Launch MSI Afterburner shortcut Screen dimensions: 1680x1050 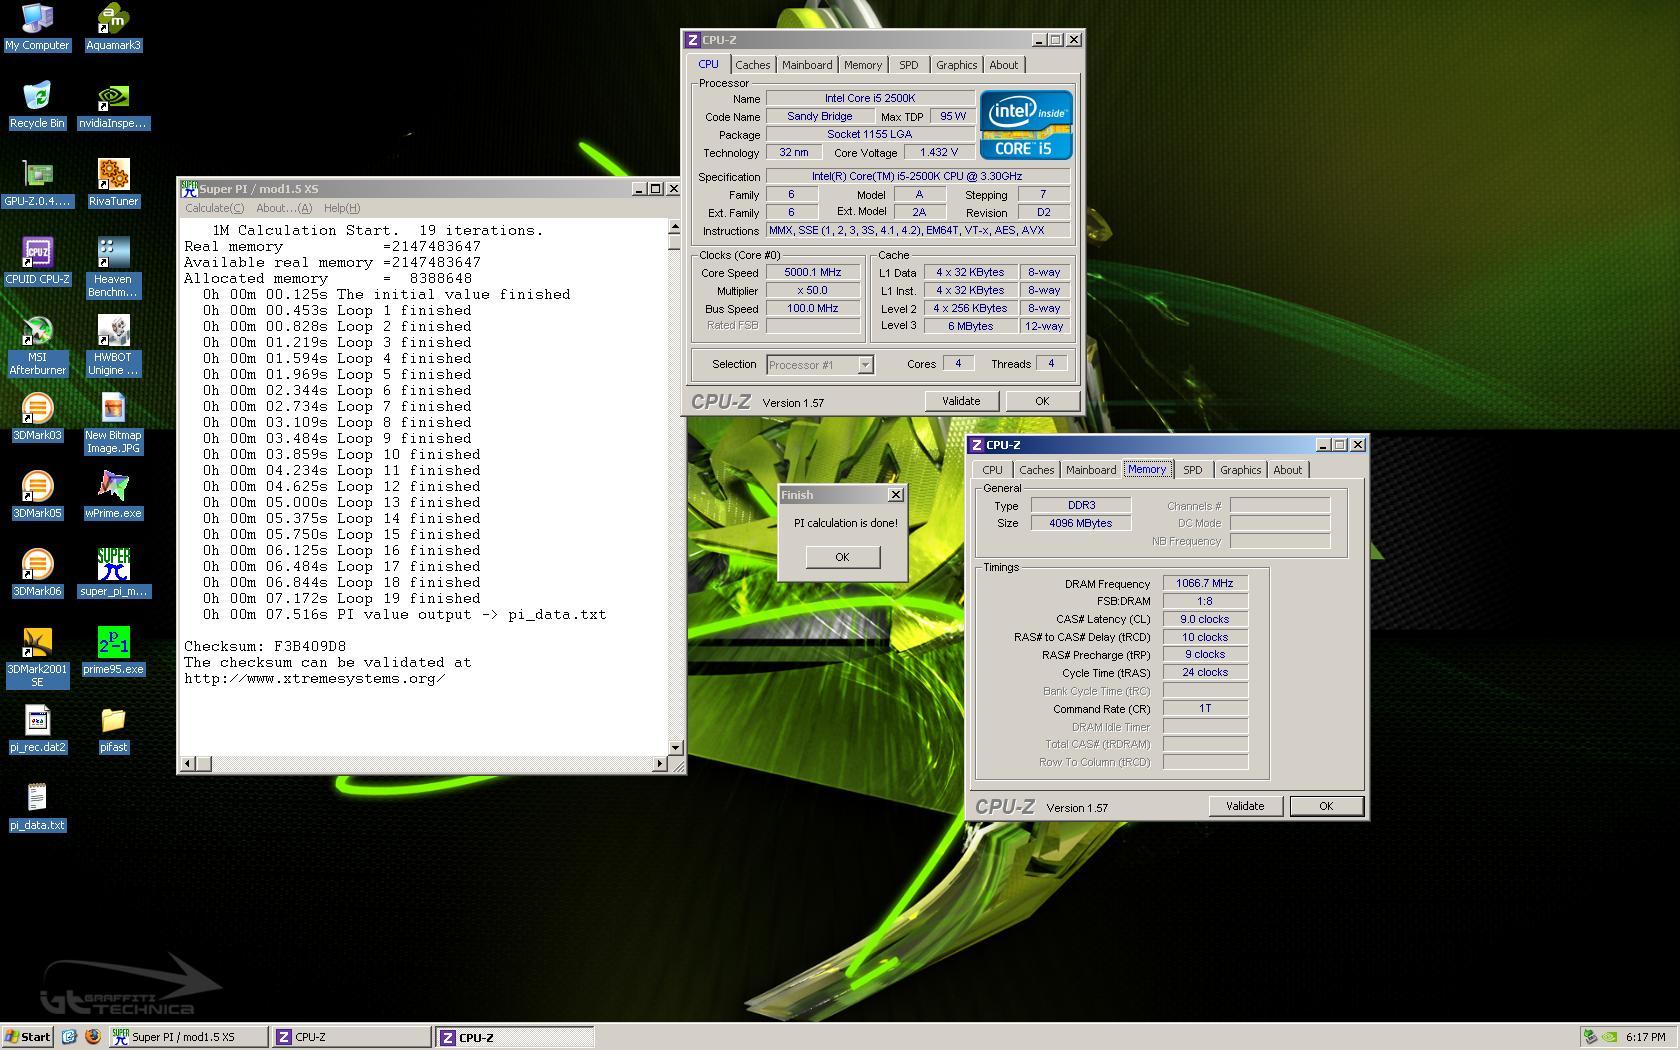point(37,346)
